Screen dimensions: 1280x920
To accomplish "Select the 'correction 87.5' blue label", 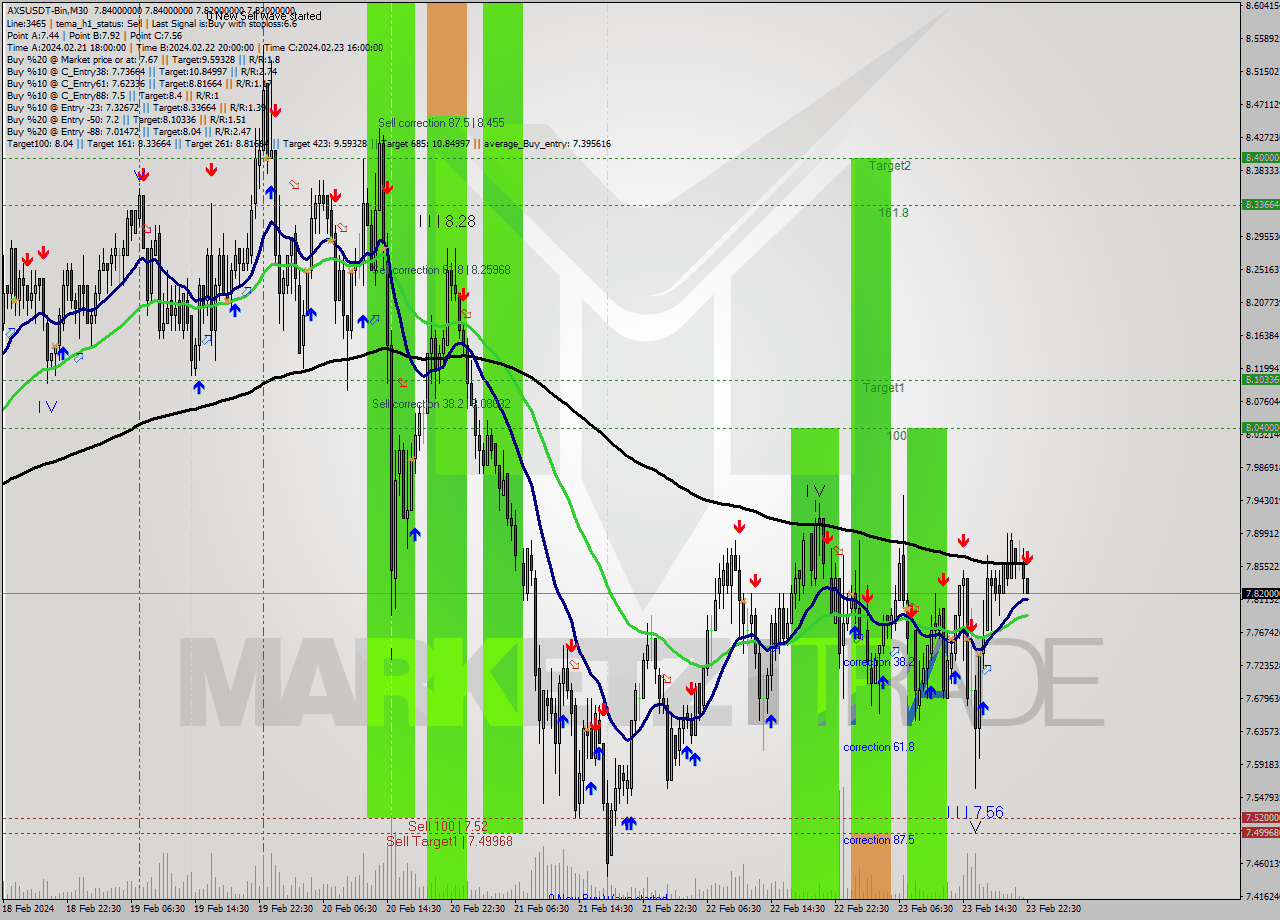I will pos(879,840).
